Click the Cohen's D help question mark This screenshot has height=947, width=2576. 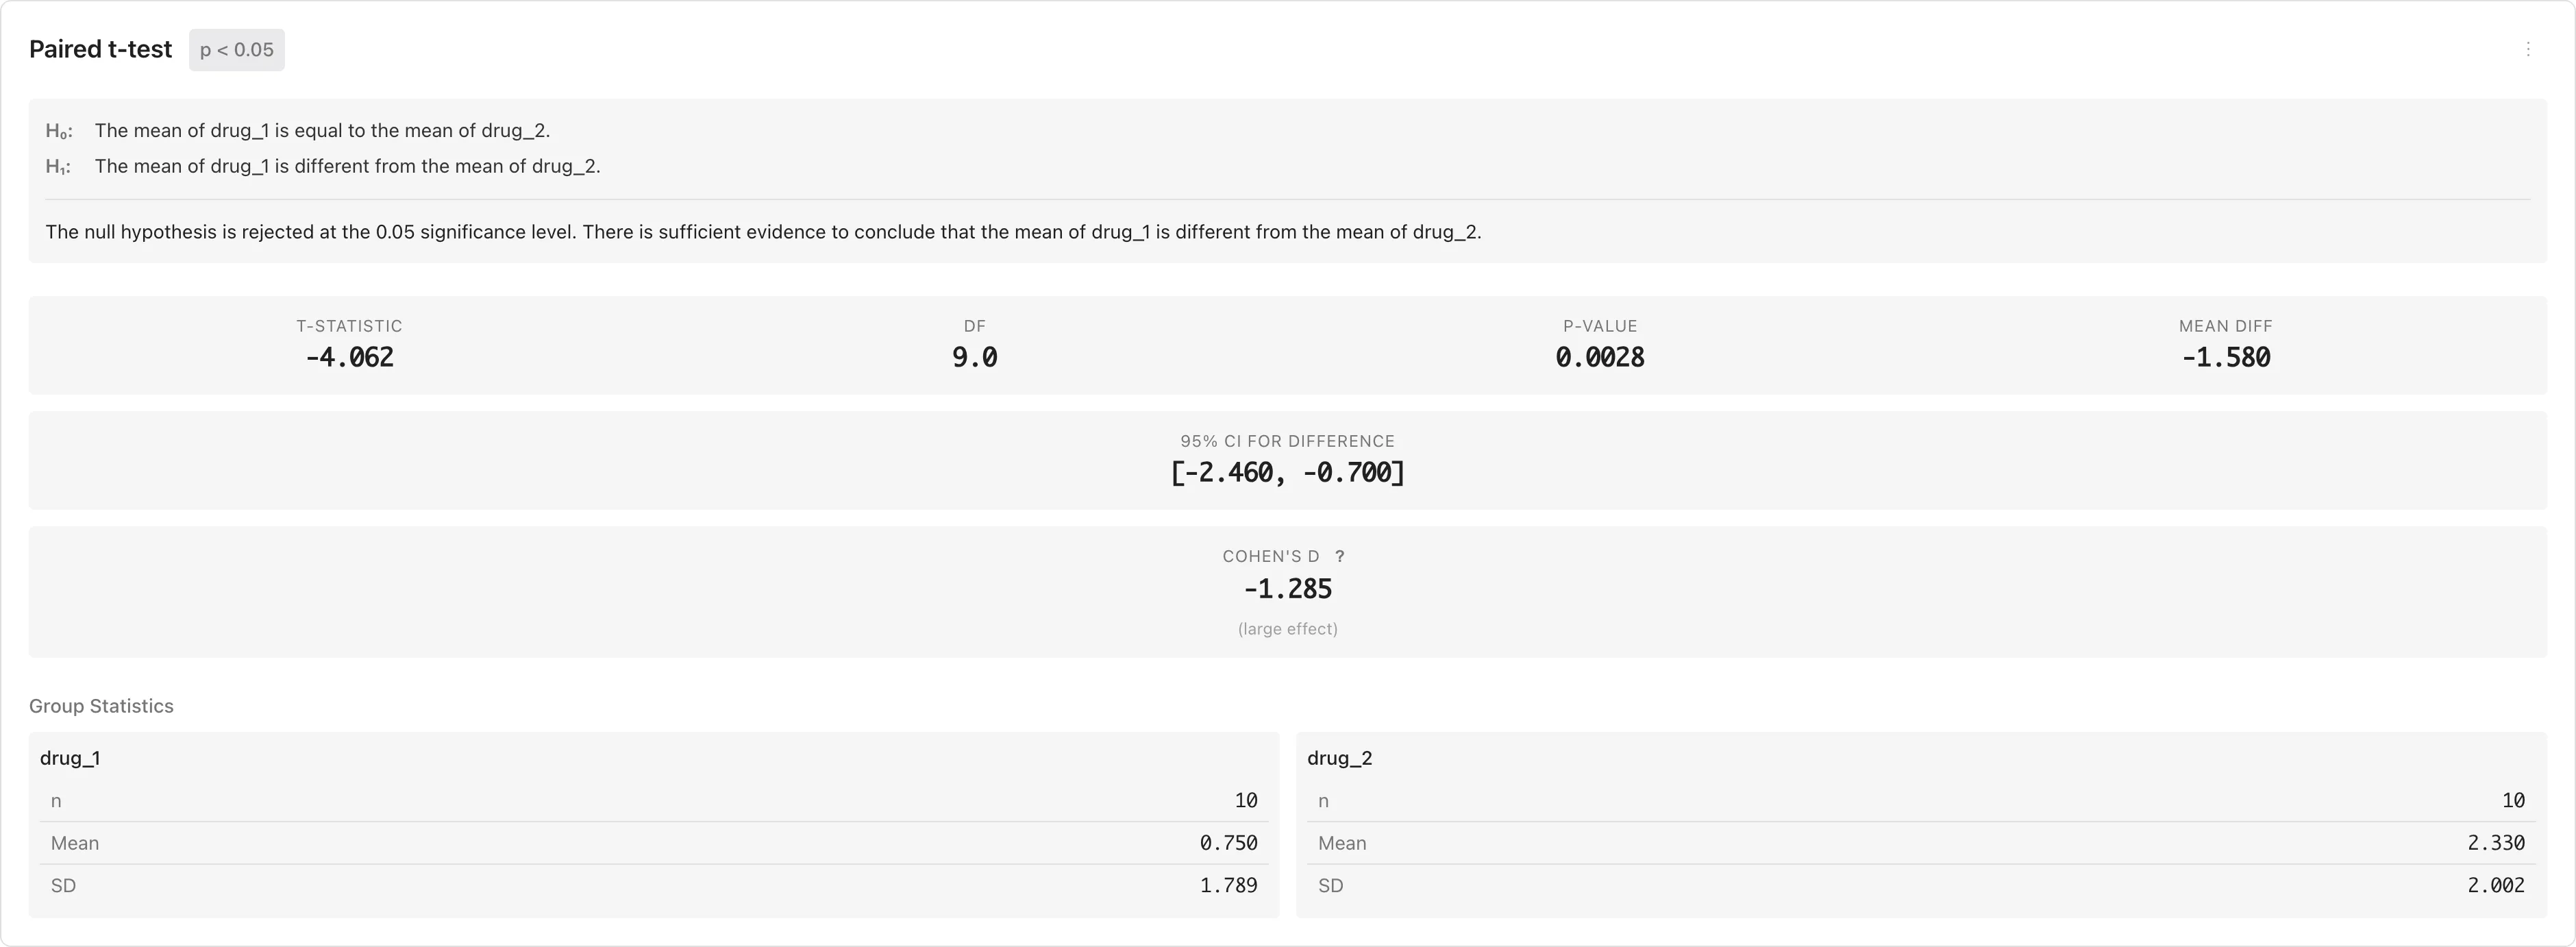pos(1340,557)
